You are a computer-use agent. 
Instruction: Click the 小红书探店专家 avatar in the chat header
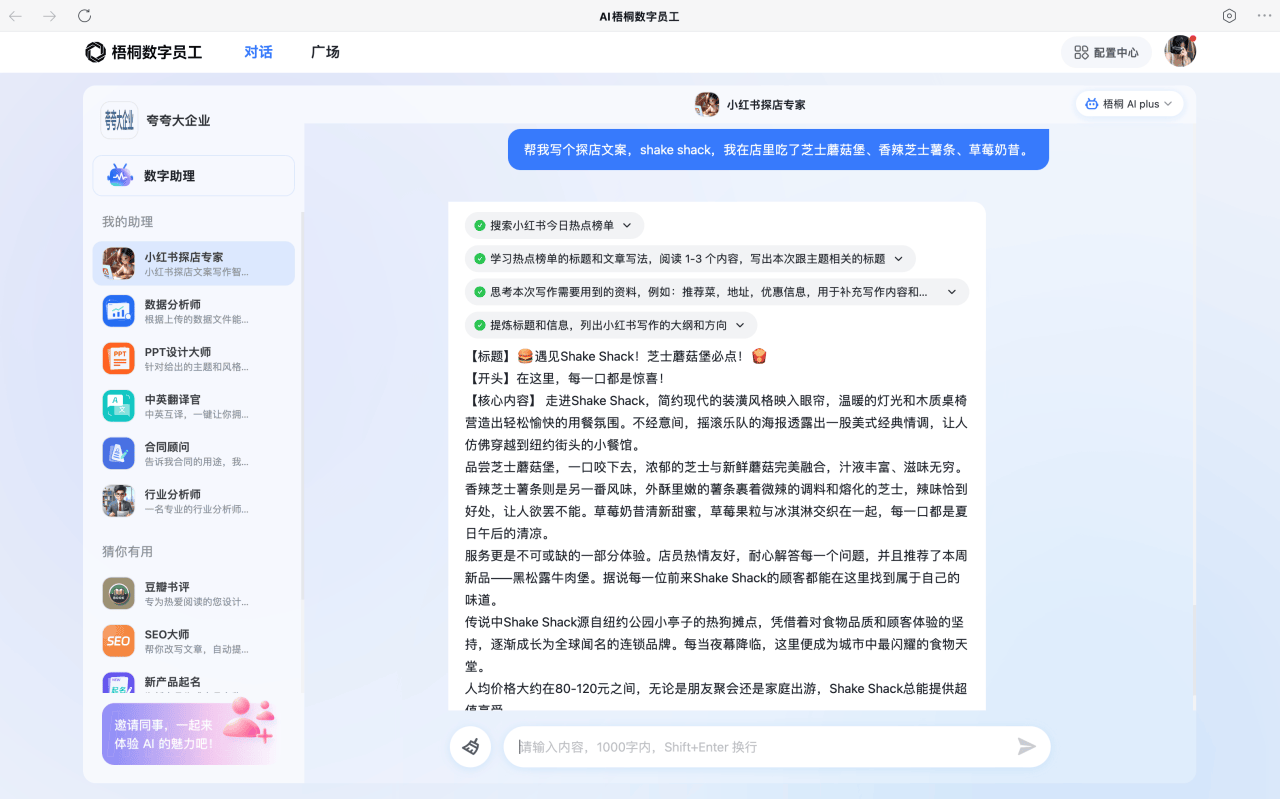[707, 104]
